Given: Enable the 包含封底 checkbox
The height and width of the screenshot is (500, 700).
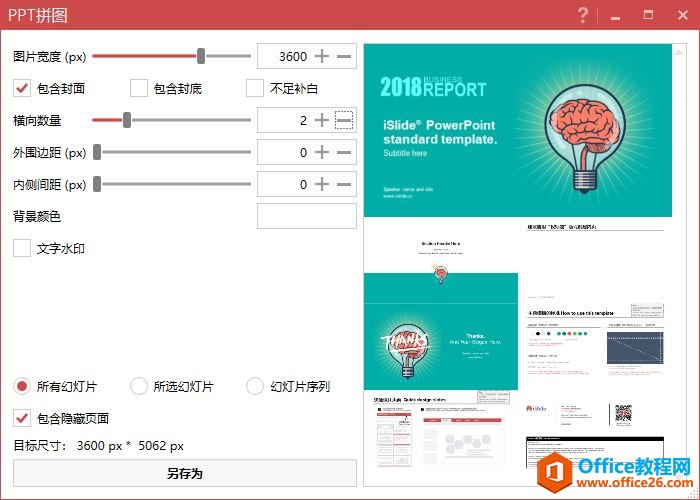Looking at the screenshot, I should coord(139,88).
